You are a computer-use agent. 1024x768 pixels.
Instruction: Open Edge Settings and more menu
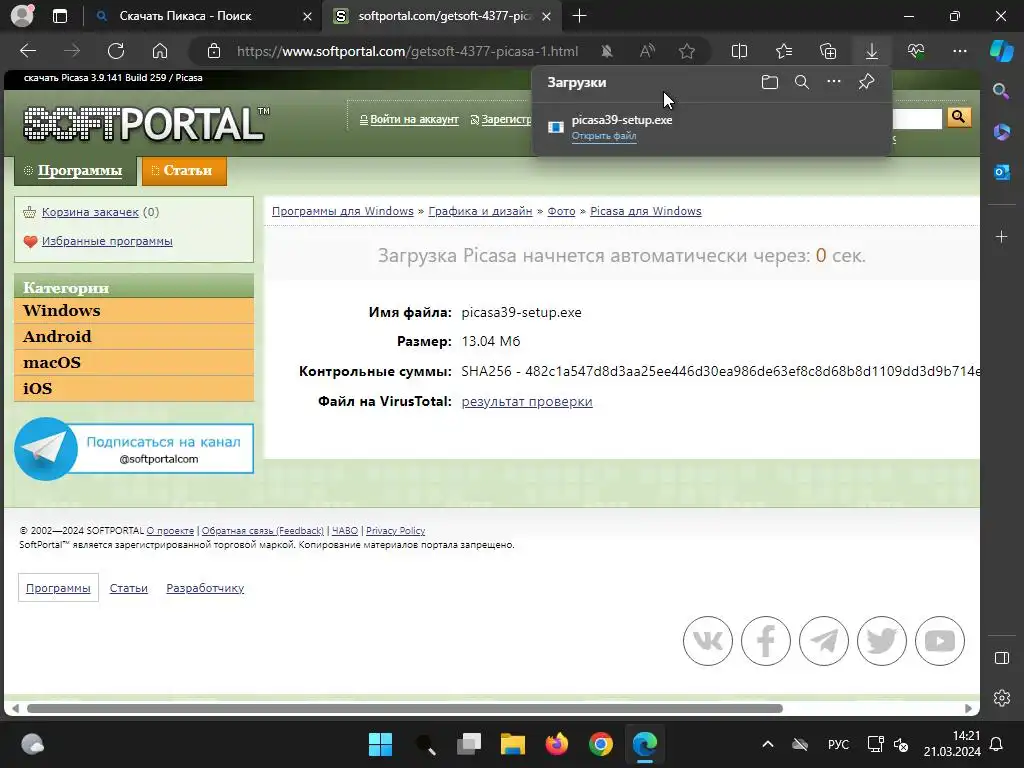(960, 51)
